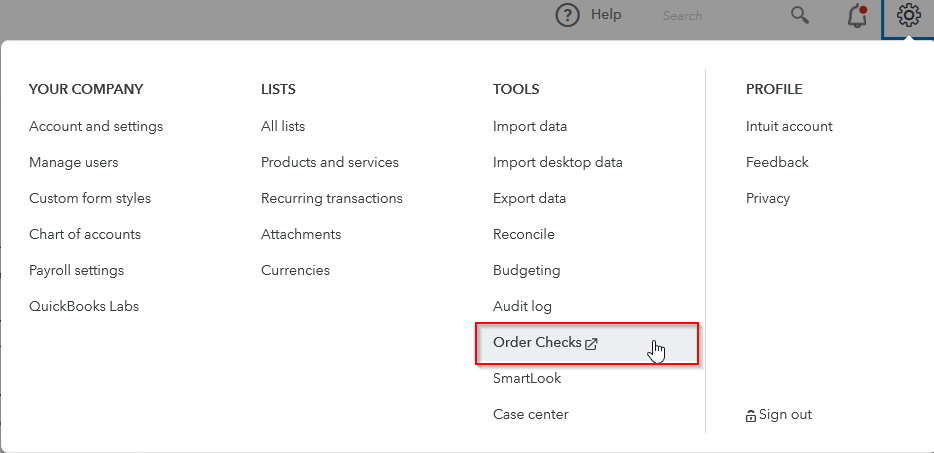Open All lists
This screenshot has width=934, height=453.
coord(283,126)
